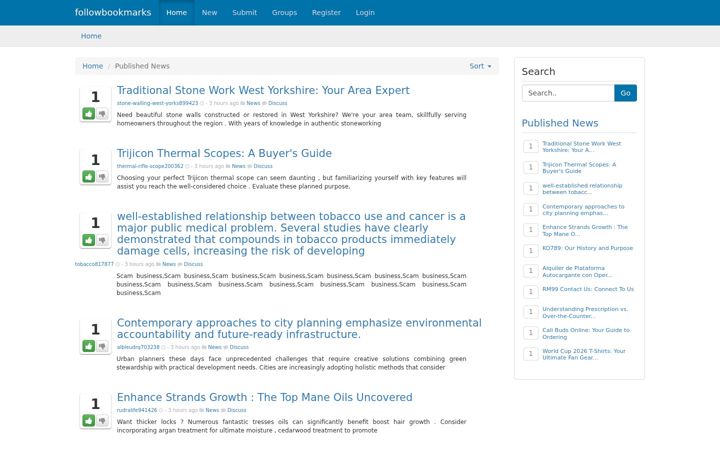Click vote count box beside RM99 Contact Us
Screen dimensions: 720x450
point(530,292)
